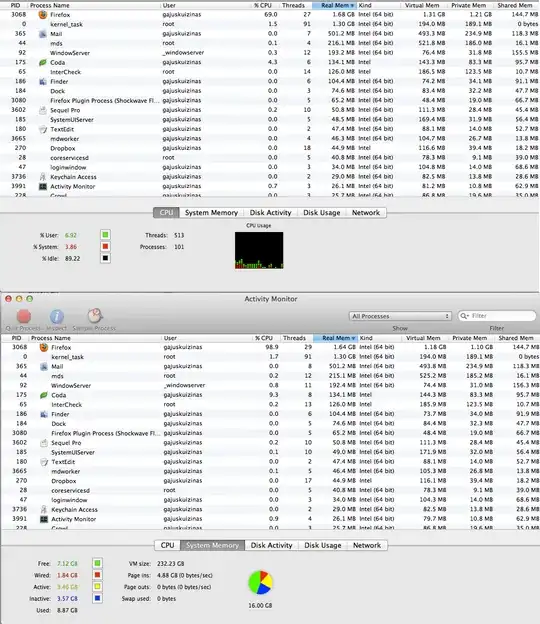540x624 pixels.
Task: Click the Sequel Pro icon in the CPU-pane window
Action: pyautogui.click(x=43, y=110)
